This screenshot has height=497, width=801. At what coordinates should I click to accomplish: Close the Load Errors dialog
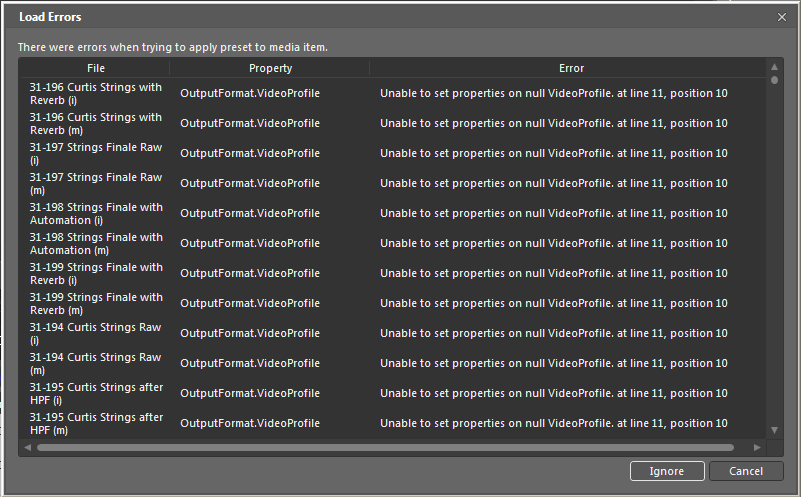pos(782,17)
